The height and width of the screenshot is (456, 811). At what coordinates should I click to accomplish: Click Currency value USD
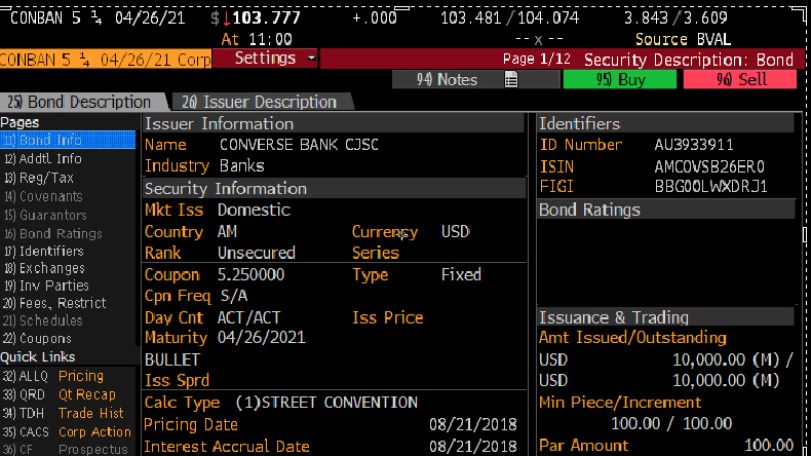[x=455, y=231]
